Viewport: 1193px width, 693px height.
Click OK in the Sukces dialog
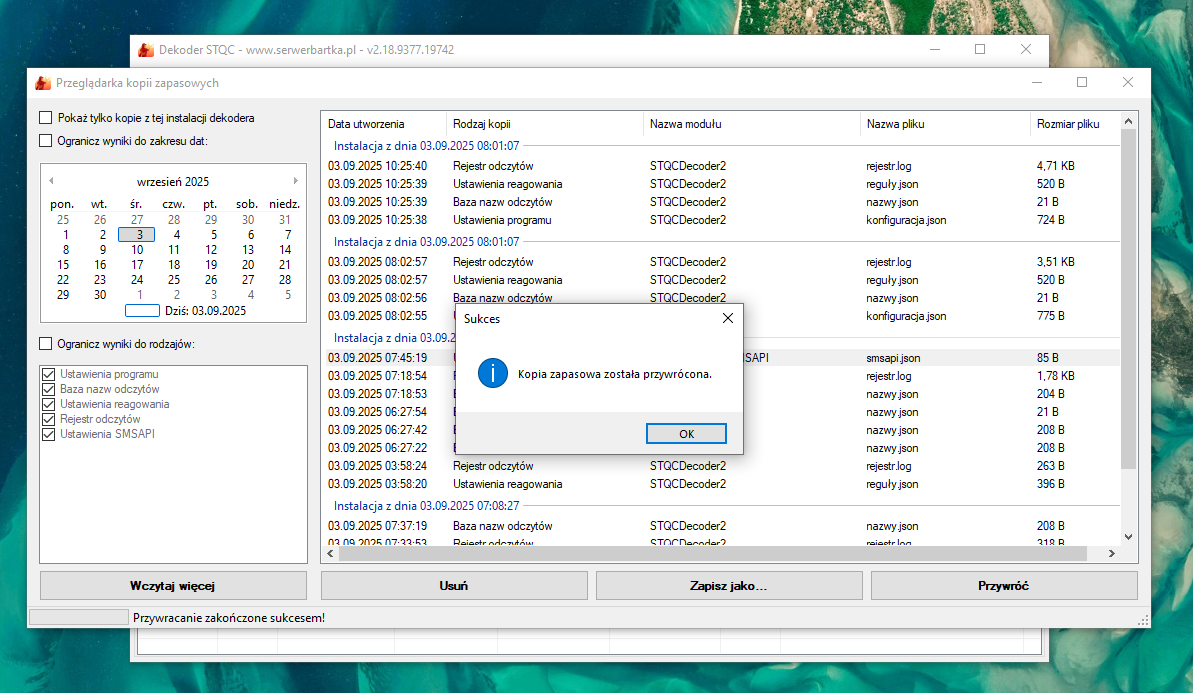tap(686, 434)
